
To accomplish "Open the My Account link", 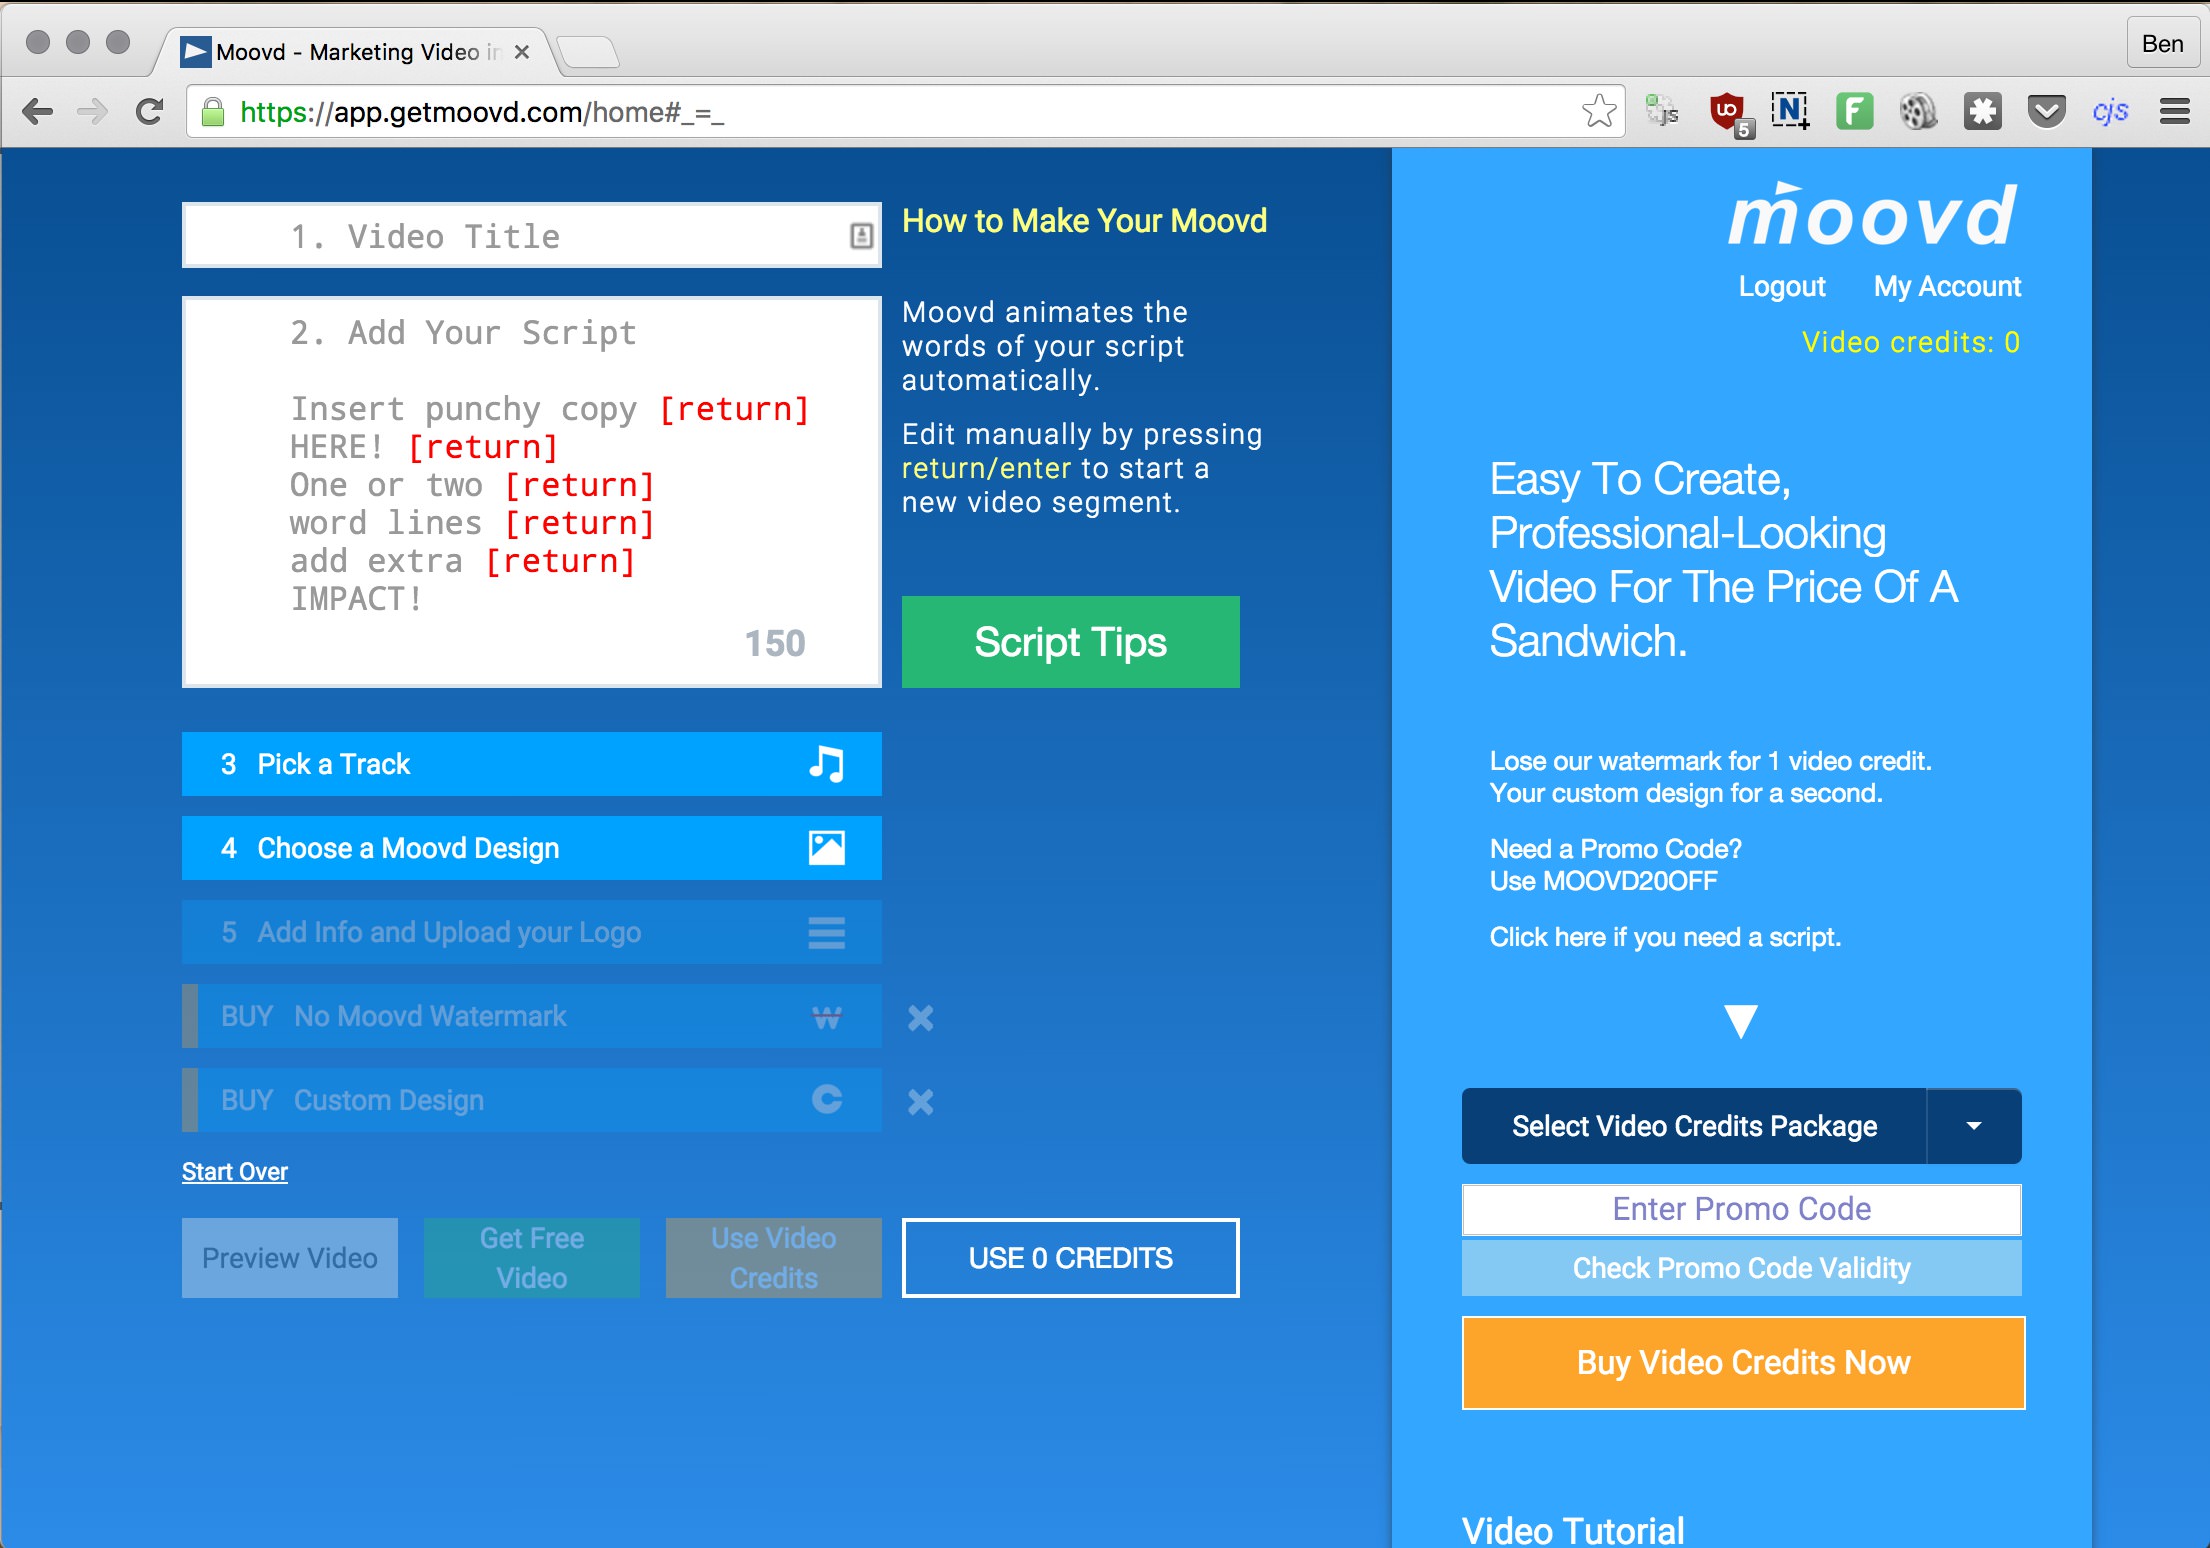I will 1947,286.
